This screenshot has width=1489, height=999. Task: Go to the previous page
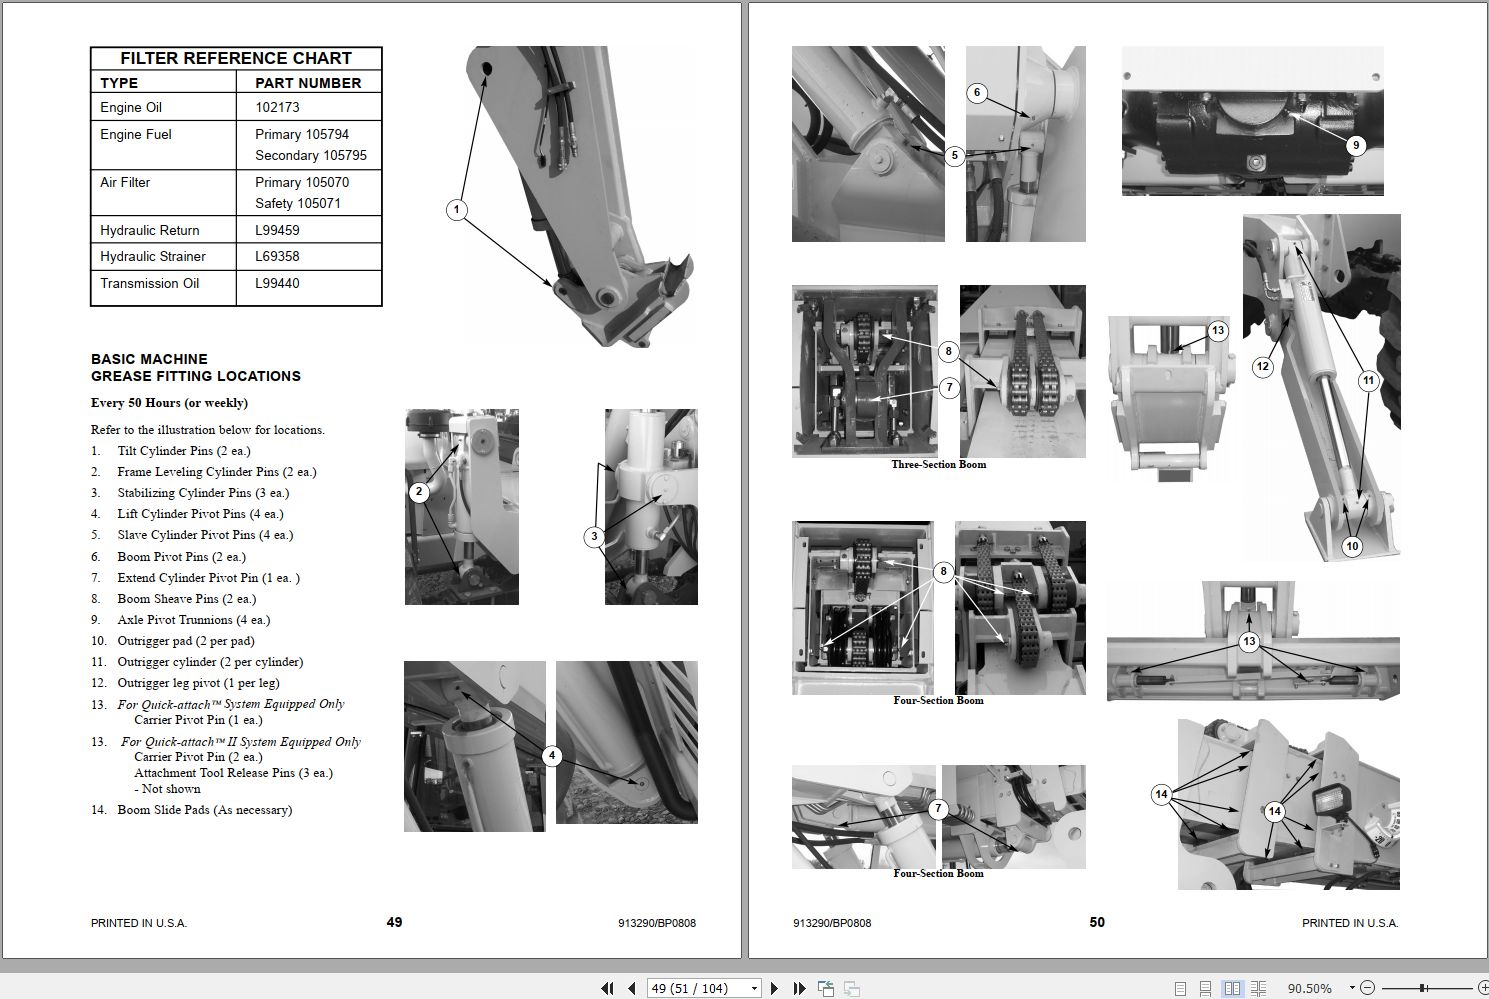click(633, 988)
